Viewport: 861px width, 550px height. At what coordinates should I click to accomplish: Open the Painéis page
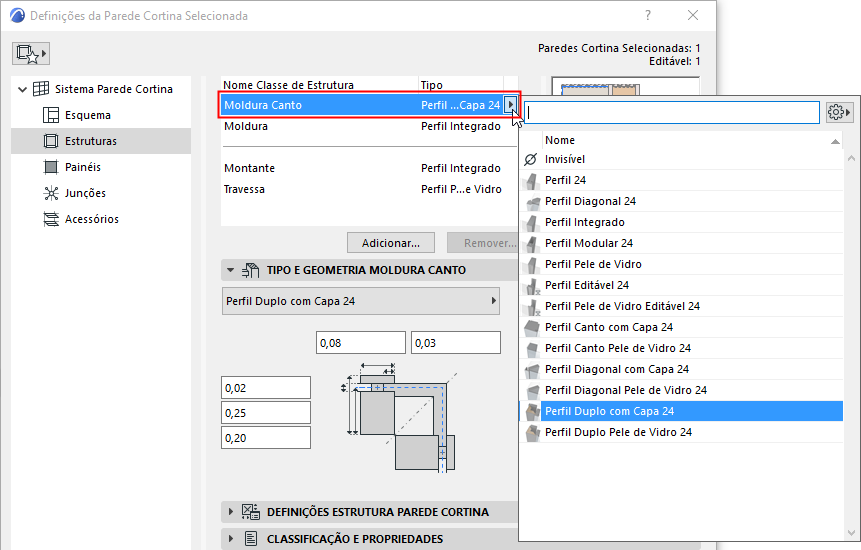pyautogui.click(x=83, y=167)
